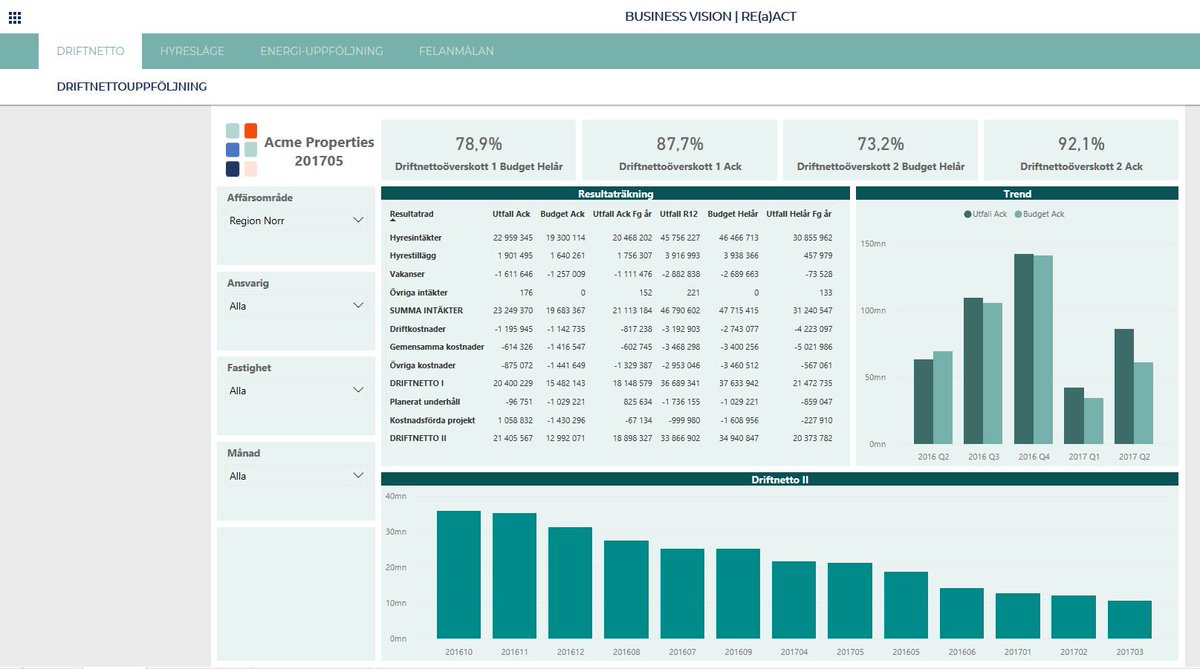Click the 73,2% Driftnettoöverskott 2 Budget Helår card

[880, 152]
